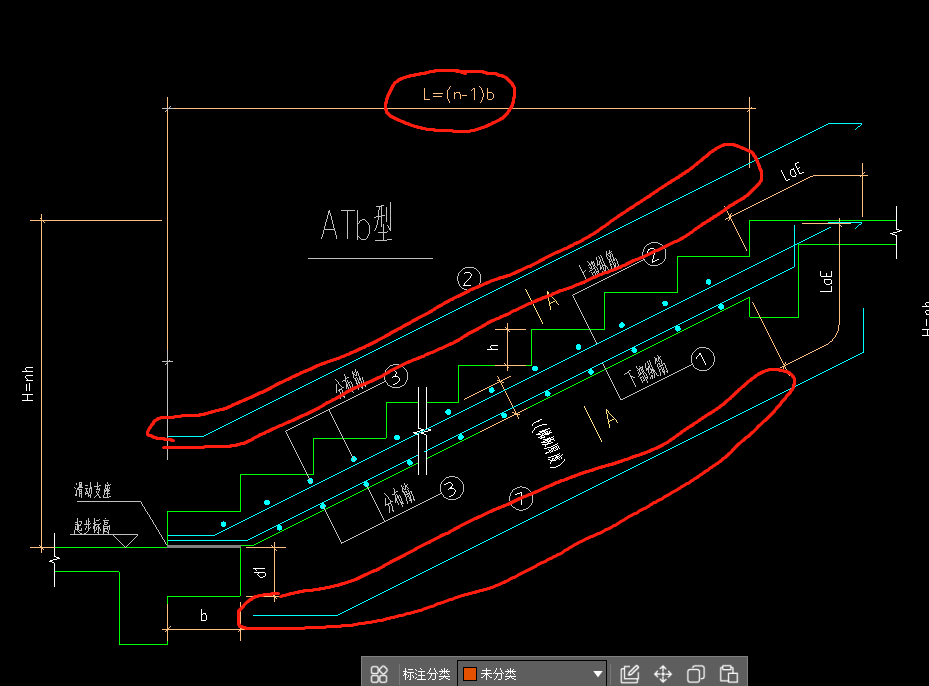Click the 上部纵筋 rebar label
Image resolution: width=929 pixels, height=686 pixels.
tap(599, 264)
